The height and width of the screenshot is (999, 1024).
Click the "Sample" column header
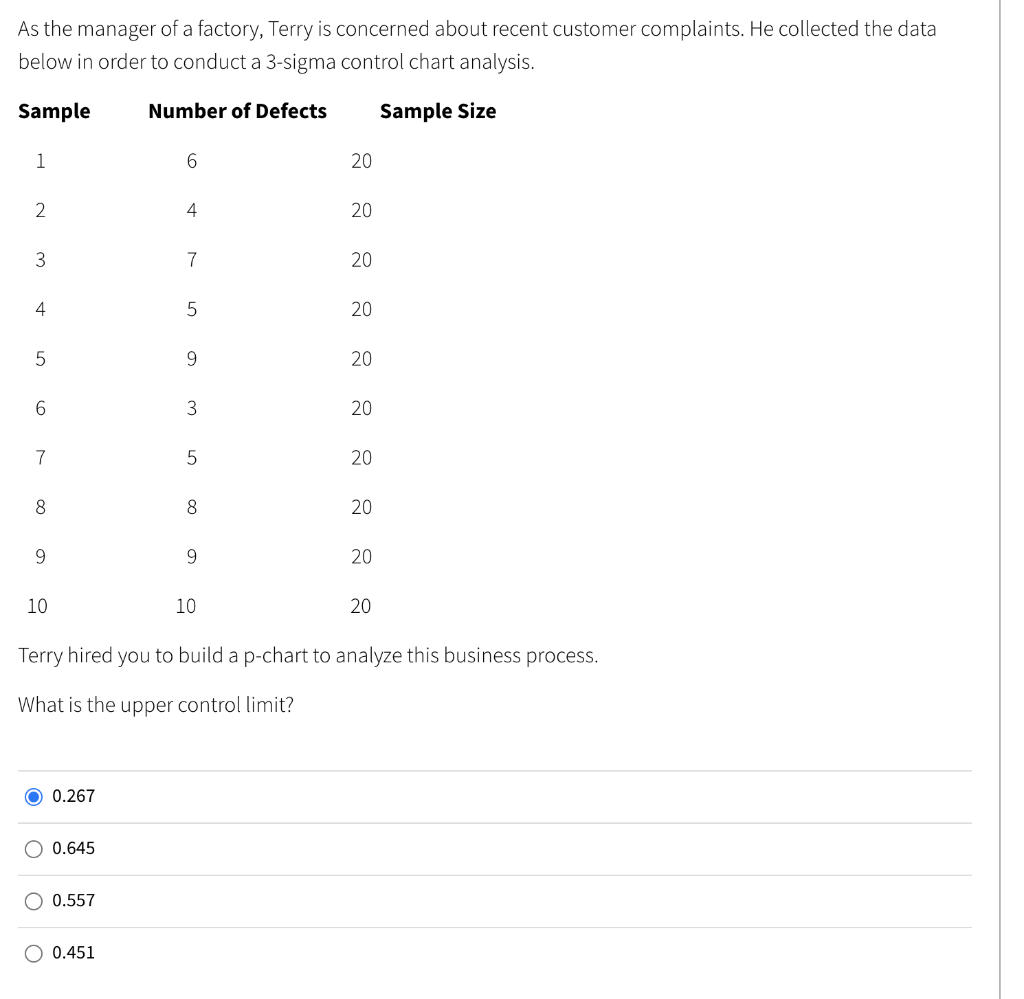tap(54, 111)
